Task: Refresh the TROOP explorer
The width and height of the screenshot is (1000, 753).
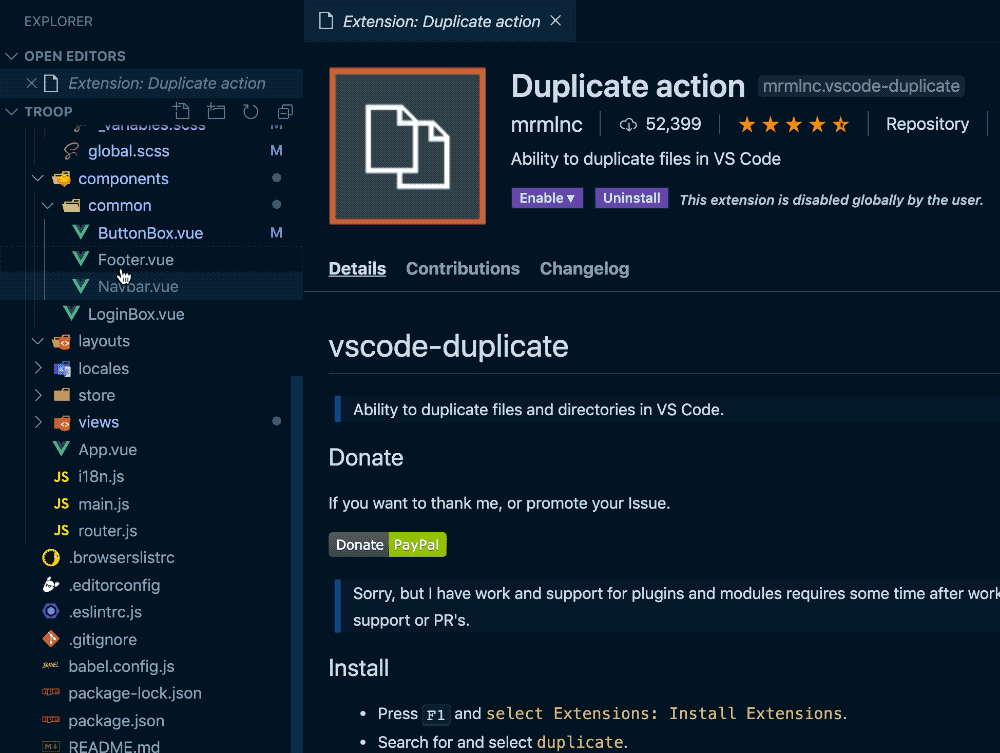Action: (x=250, y=112)
